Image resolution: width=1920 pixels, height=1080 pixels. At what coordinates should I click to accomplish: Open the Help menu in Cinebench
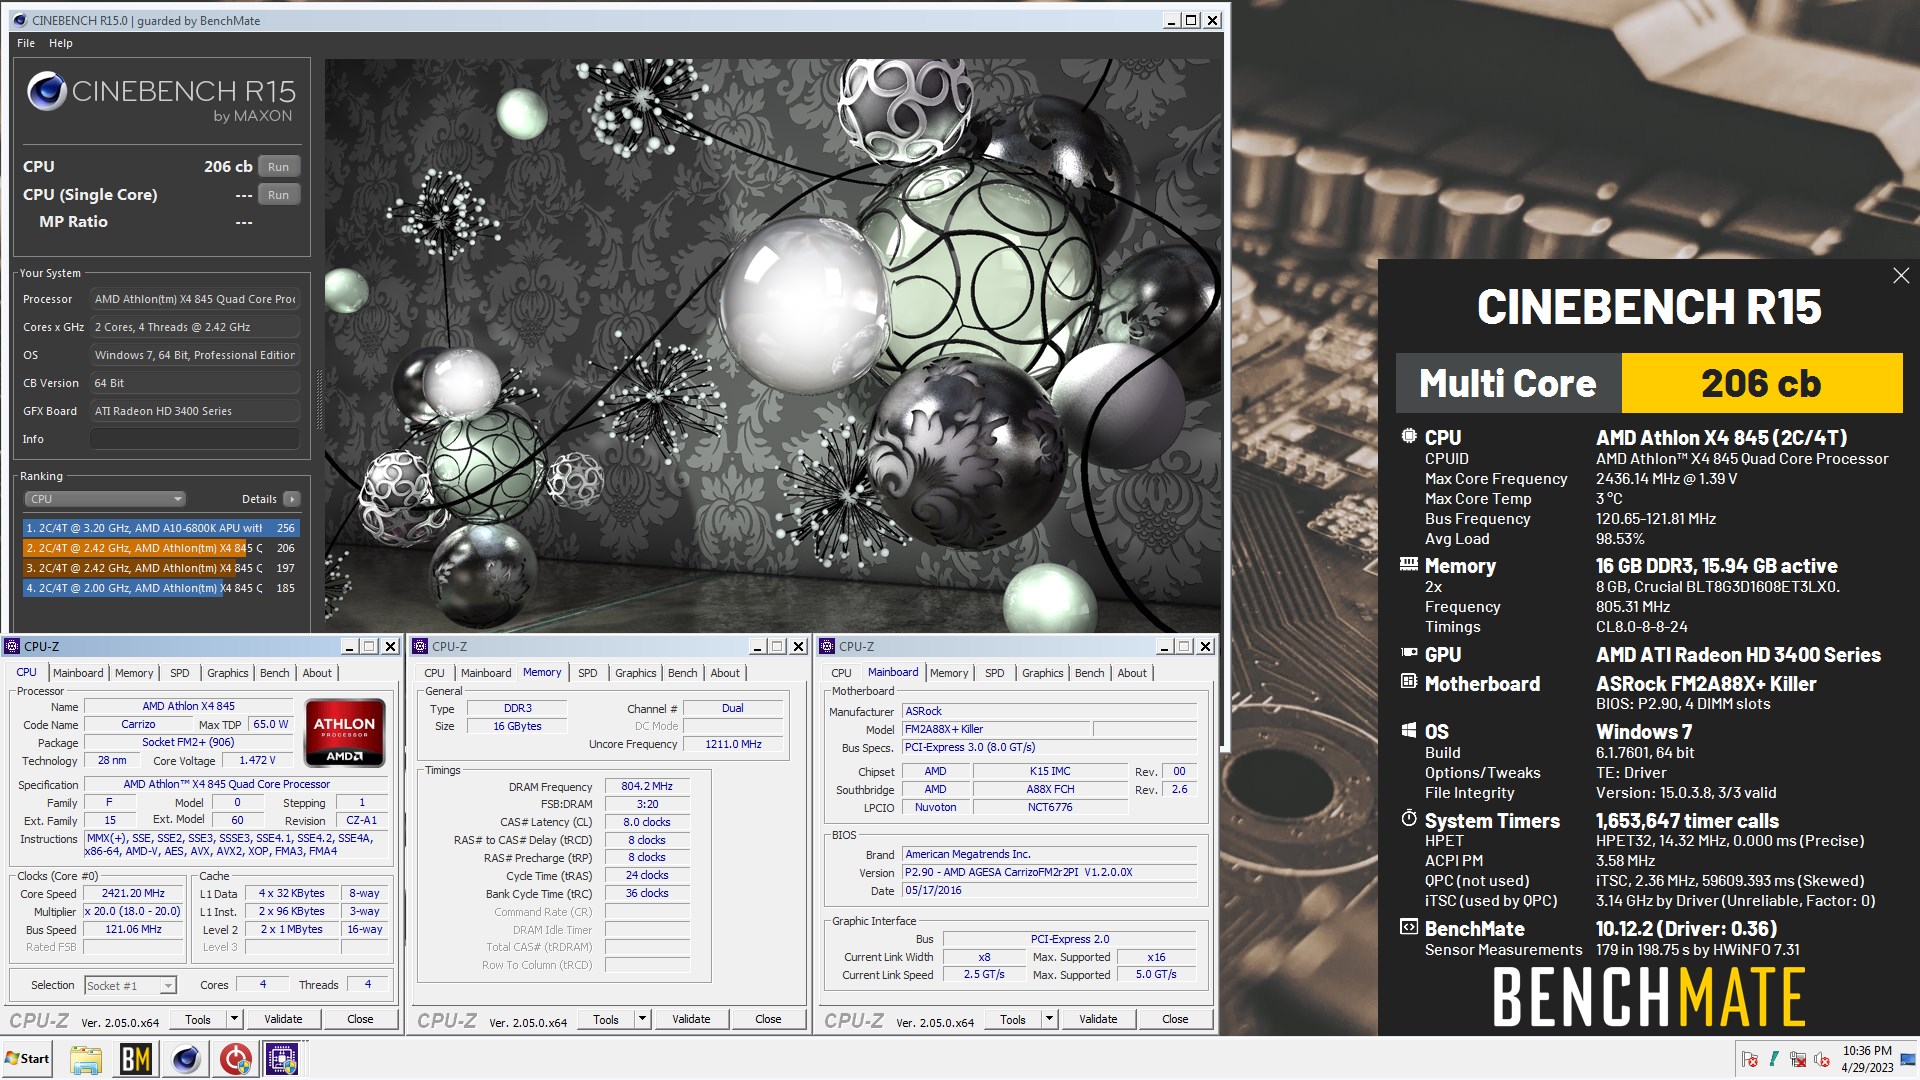61,43
